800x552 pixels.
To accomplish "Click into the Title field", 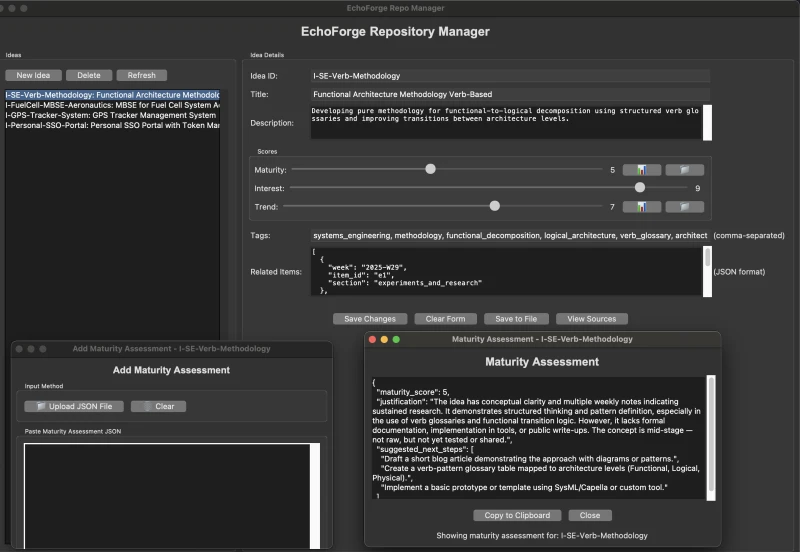I will [510, 94].
